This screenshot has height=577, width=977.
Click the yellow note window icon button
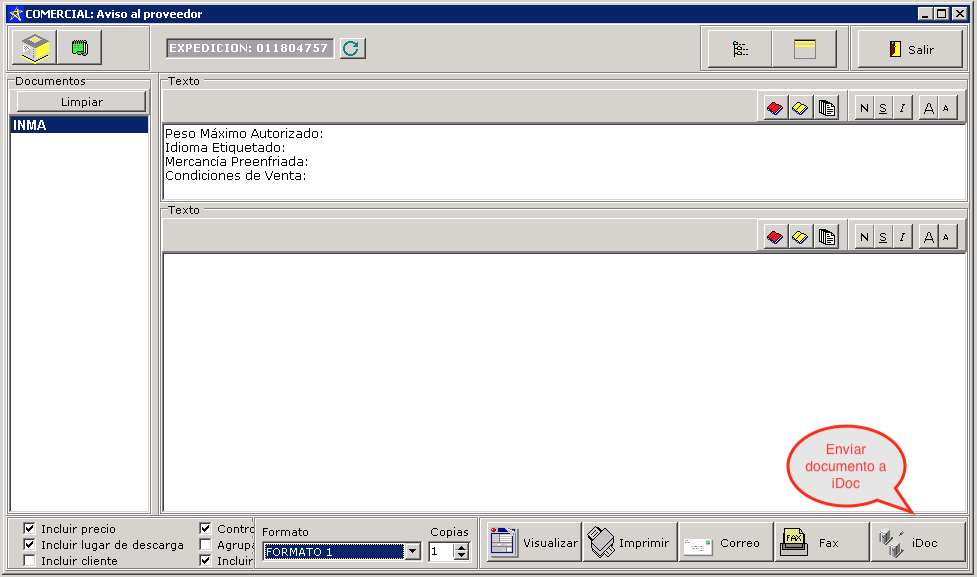[x=805, y=49]
